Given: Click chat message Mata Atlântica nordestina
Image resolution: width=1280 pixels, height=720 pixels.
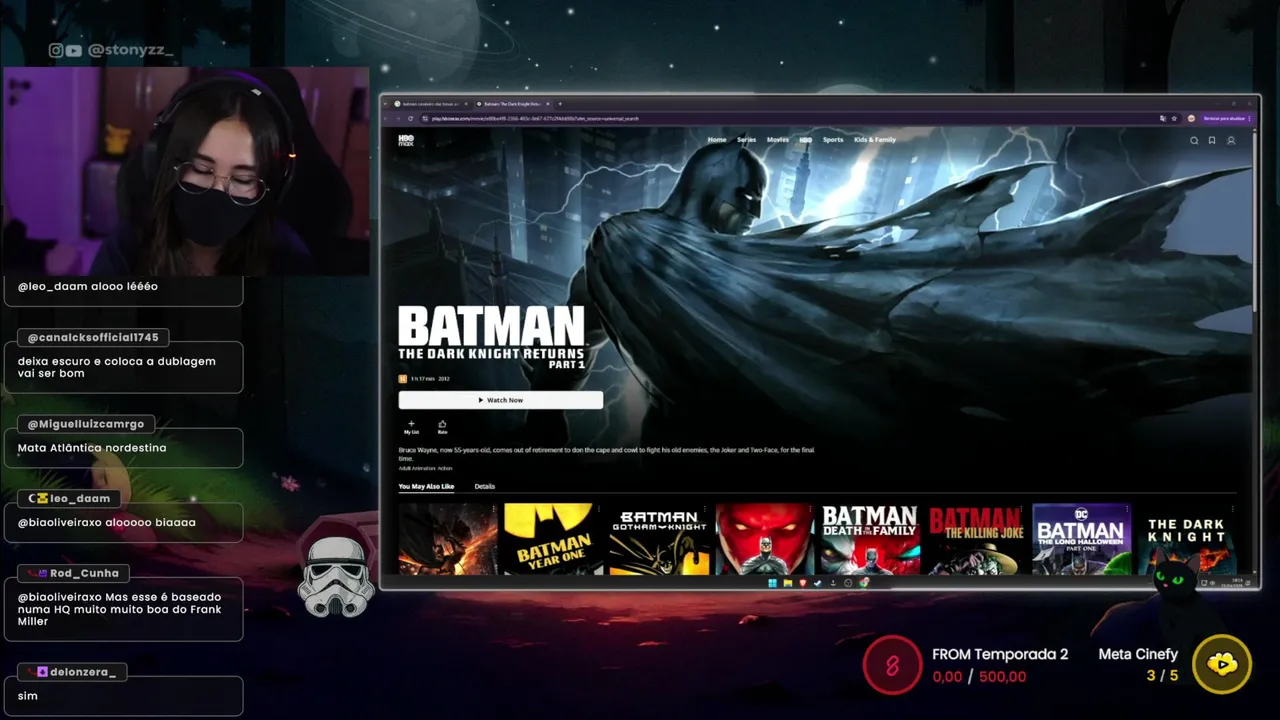Looking at the screenshot, I should tap(92, 448).
